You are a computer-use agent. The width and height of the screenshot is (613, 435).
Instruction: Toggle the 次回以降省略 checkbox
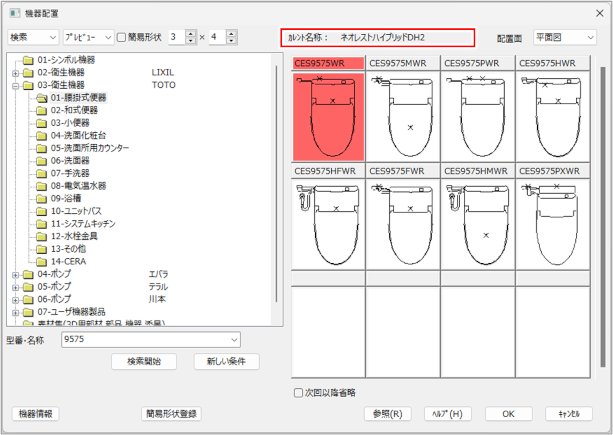pos(298,393)
